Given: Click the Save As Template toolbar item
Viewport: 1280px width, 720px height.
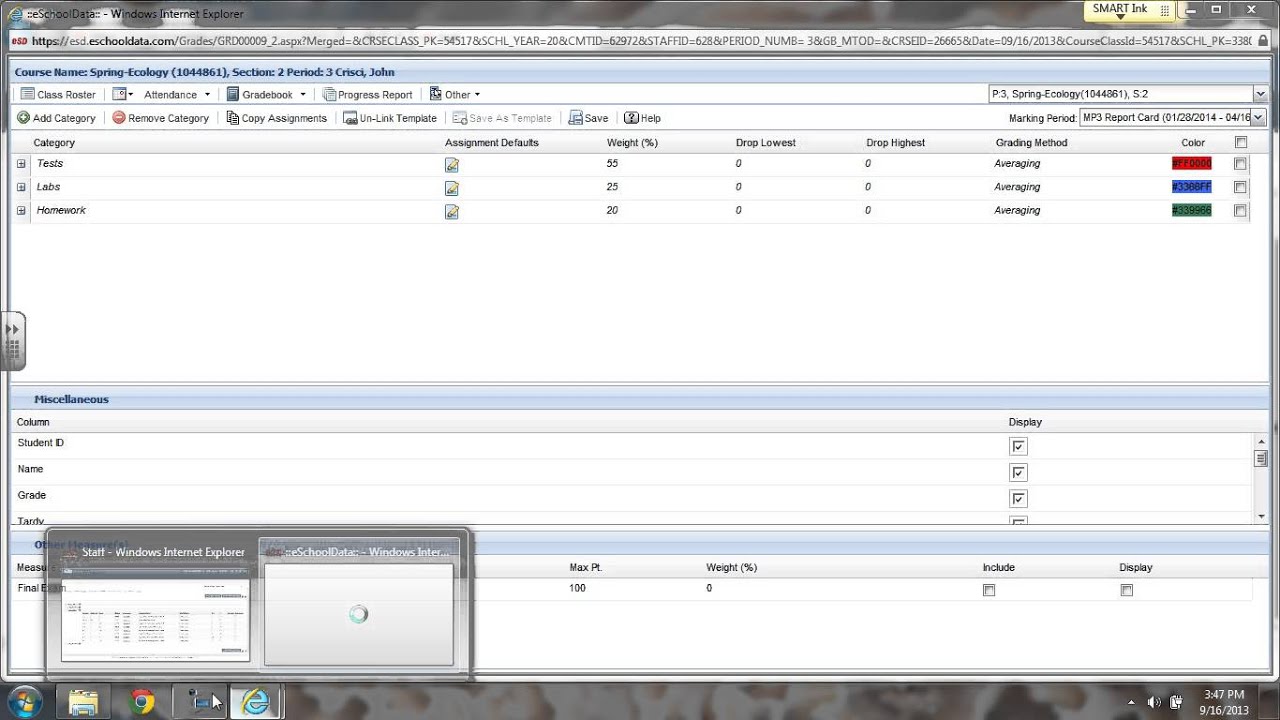Looking at the screenshot, I should click(x=502, y=118).
